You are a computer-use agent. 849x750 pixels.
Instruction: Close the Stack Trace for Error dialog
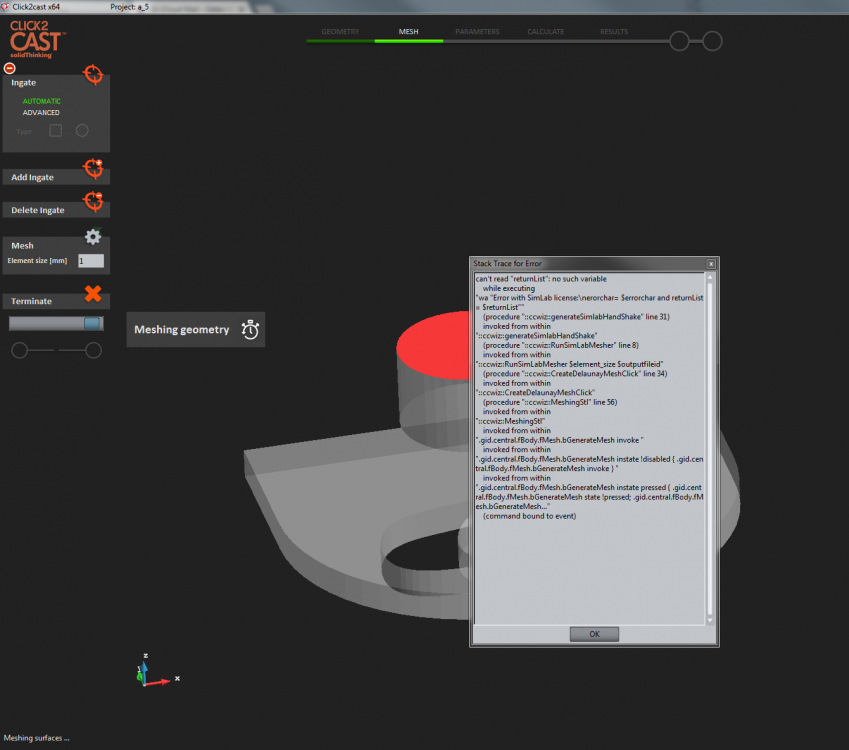tap(711, 264)
